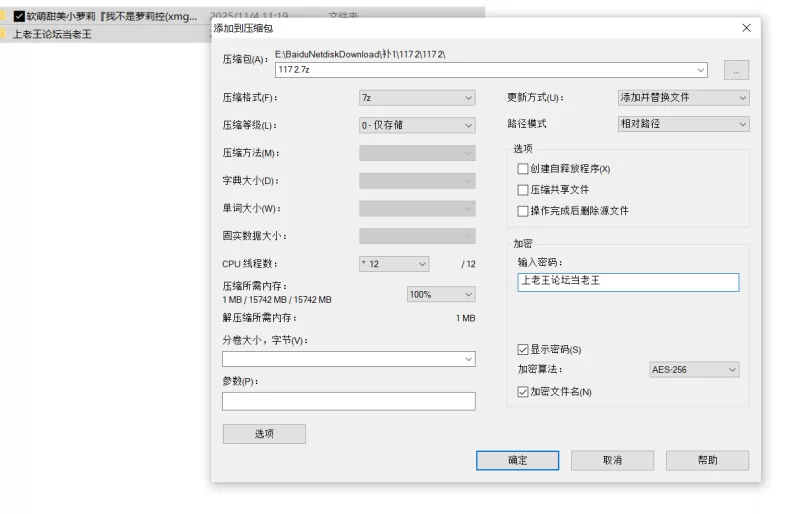Toggle checkbox of 软萌甜美小萝莉 file entry
The image size is (800, 514).
click(19, 17)
